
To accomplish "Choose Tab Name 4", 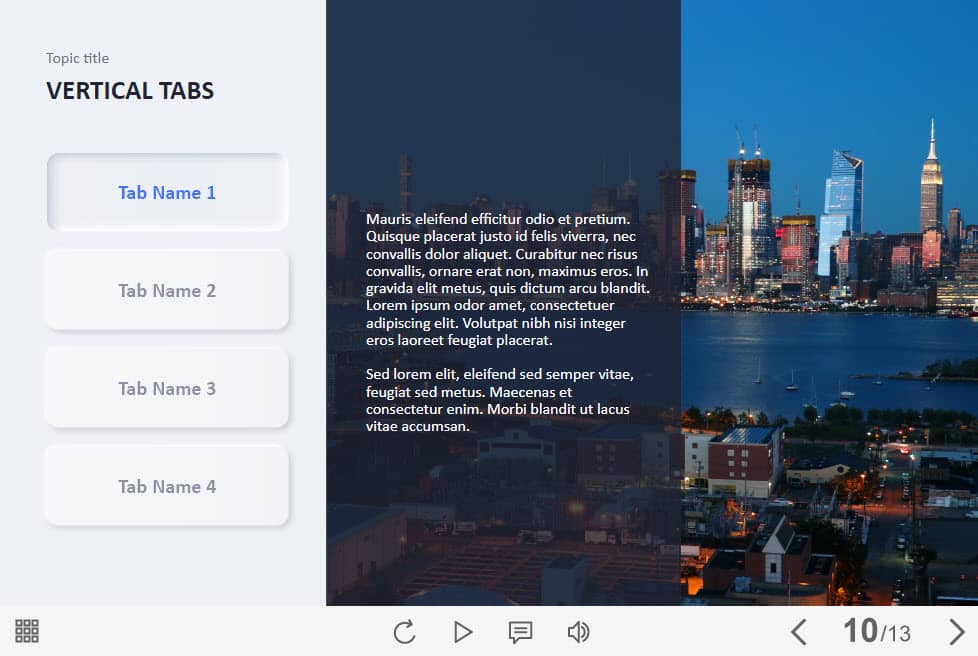I will tap(167, 487).
